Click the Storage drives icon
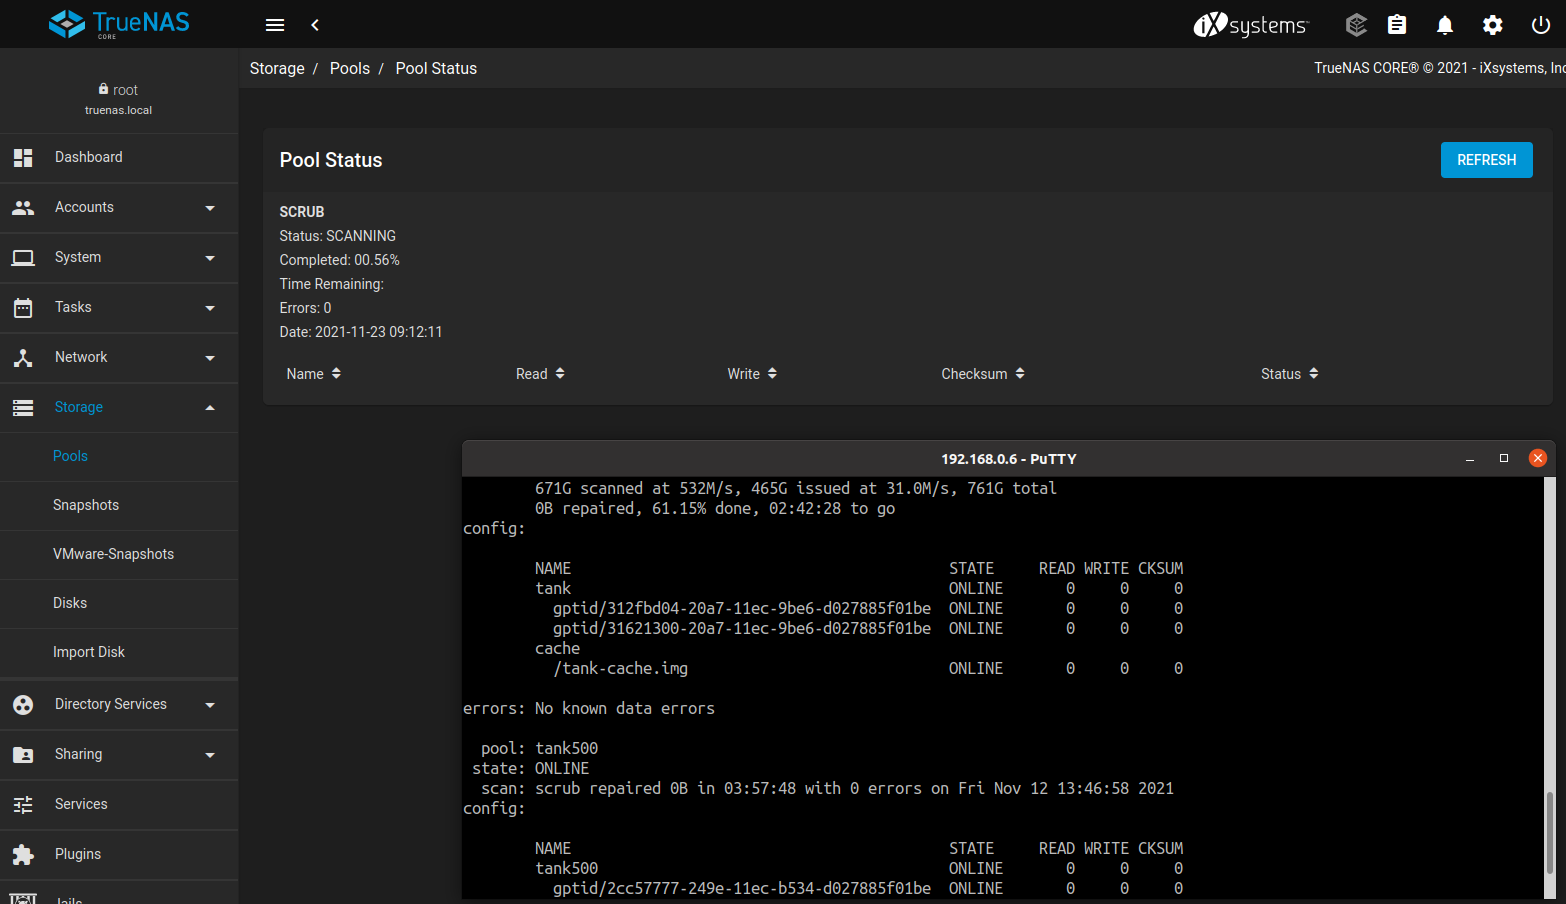 point(23,408)
